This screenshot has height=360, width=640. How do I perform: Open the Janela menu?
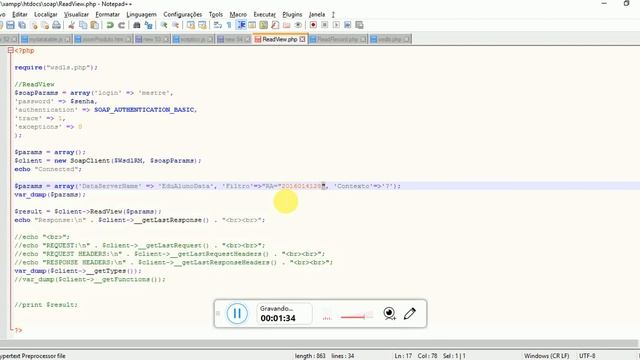(x=317, y=14)
